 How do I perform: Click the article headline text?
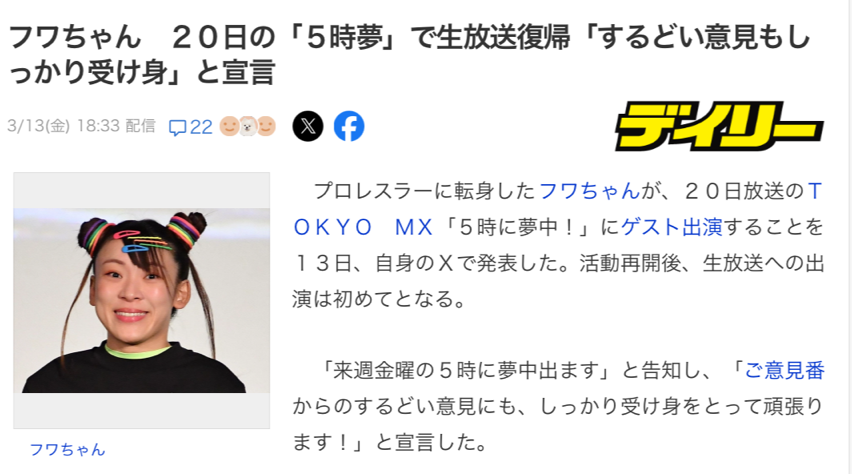click(410, 55)
